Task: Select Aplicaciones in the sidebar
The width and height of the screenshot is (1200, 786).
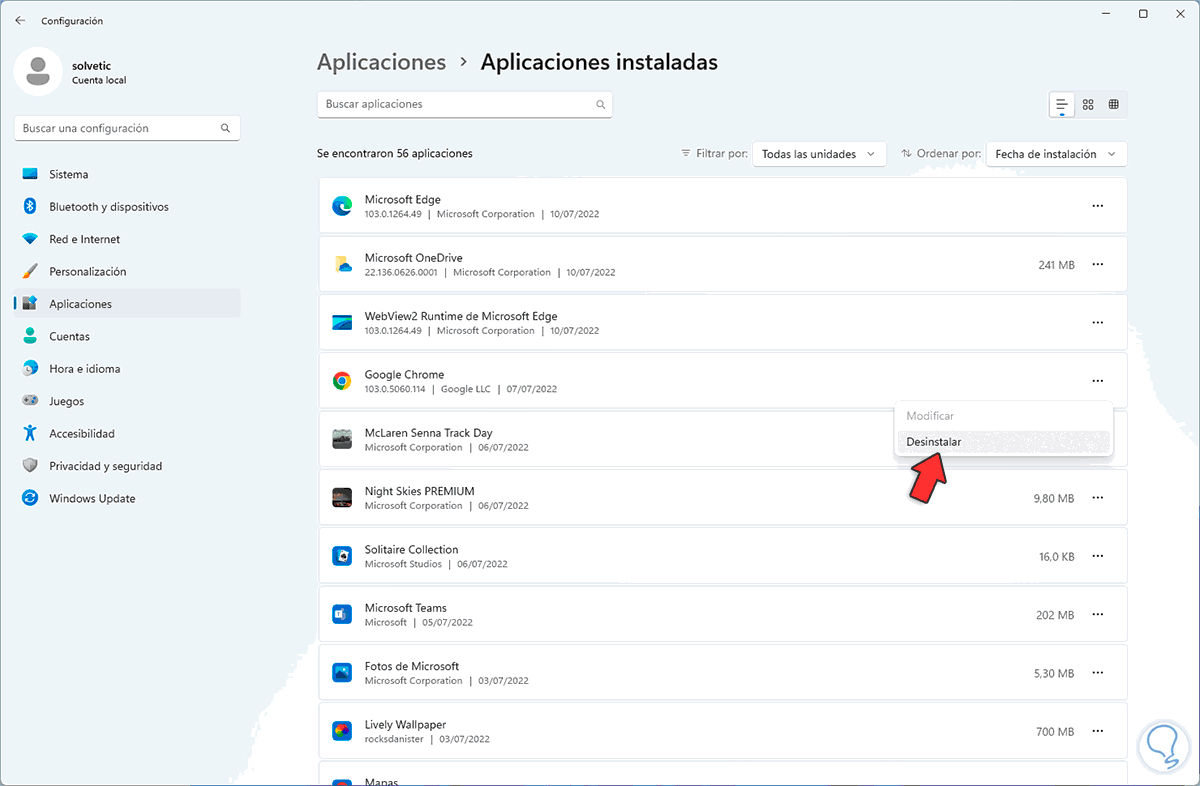Action: point(127,303)
